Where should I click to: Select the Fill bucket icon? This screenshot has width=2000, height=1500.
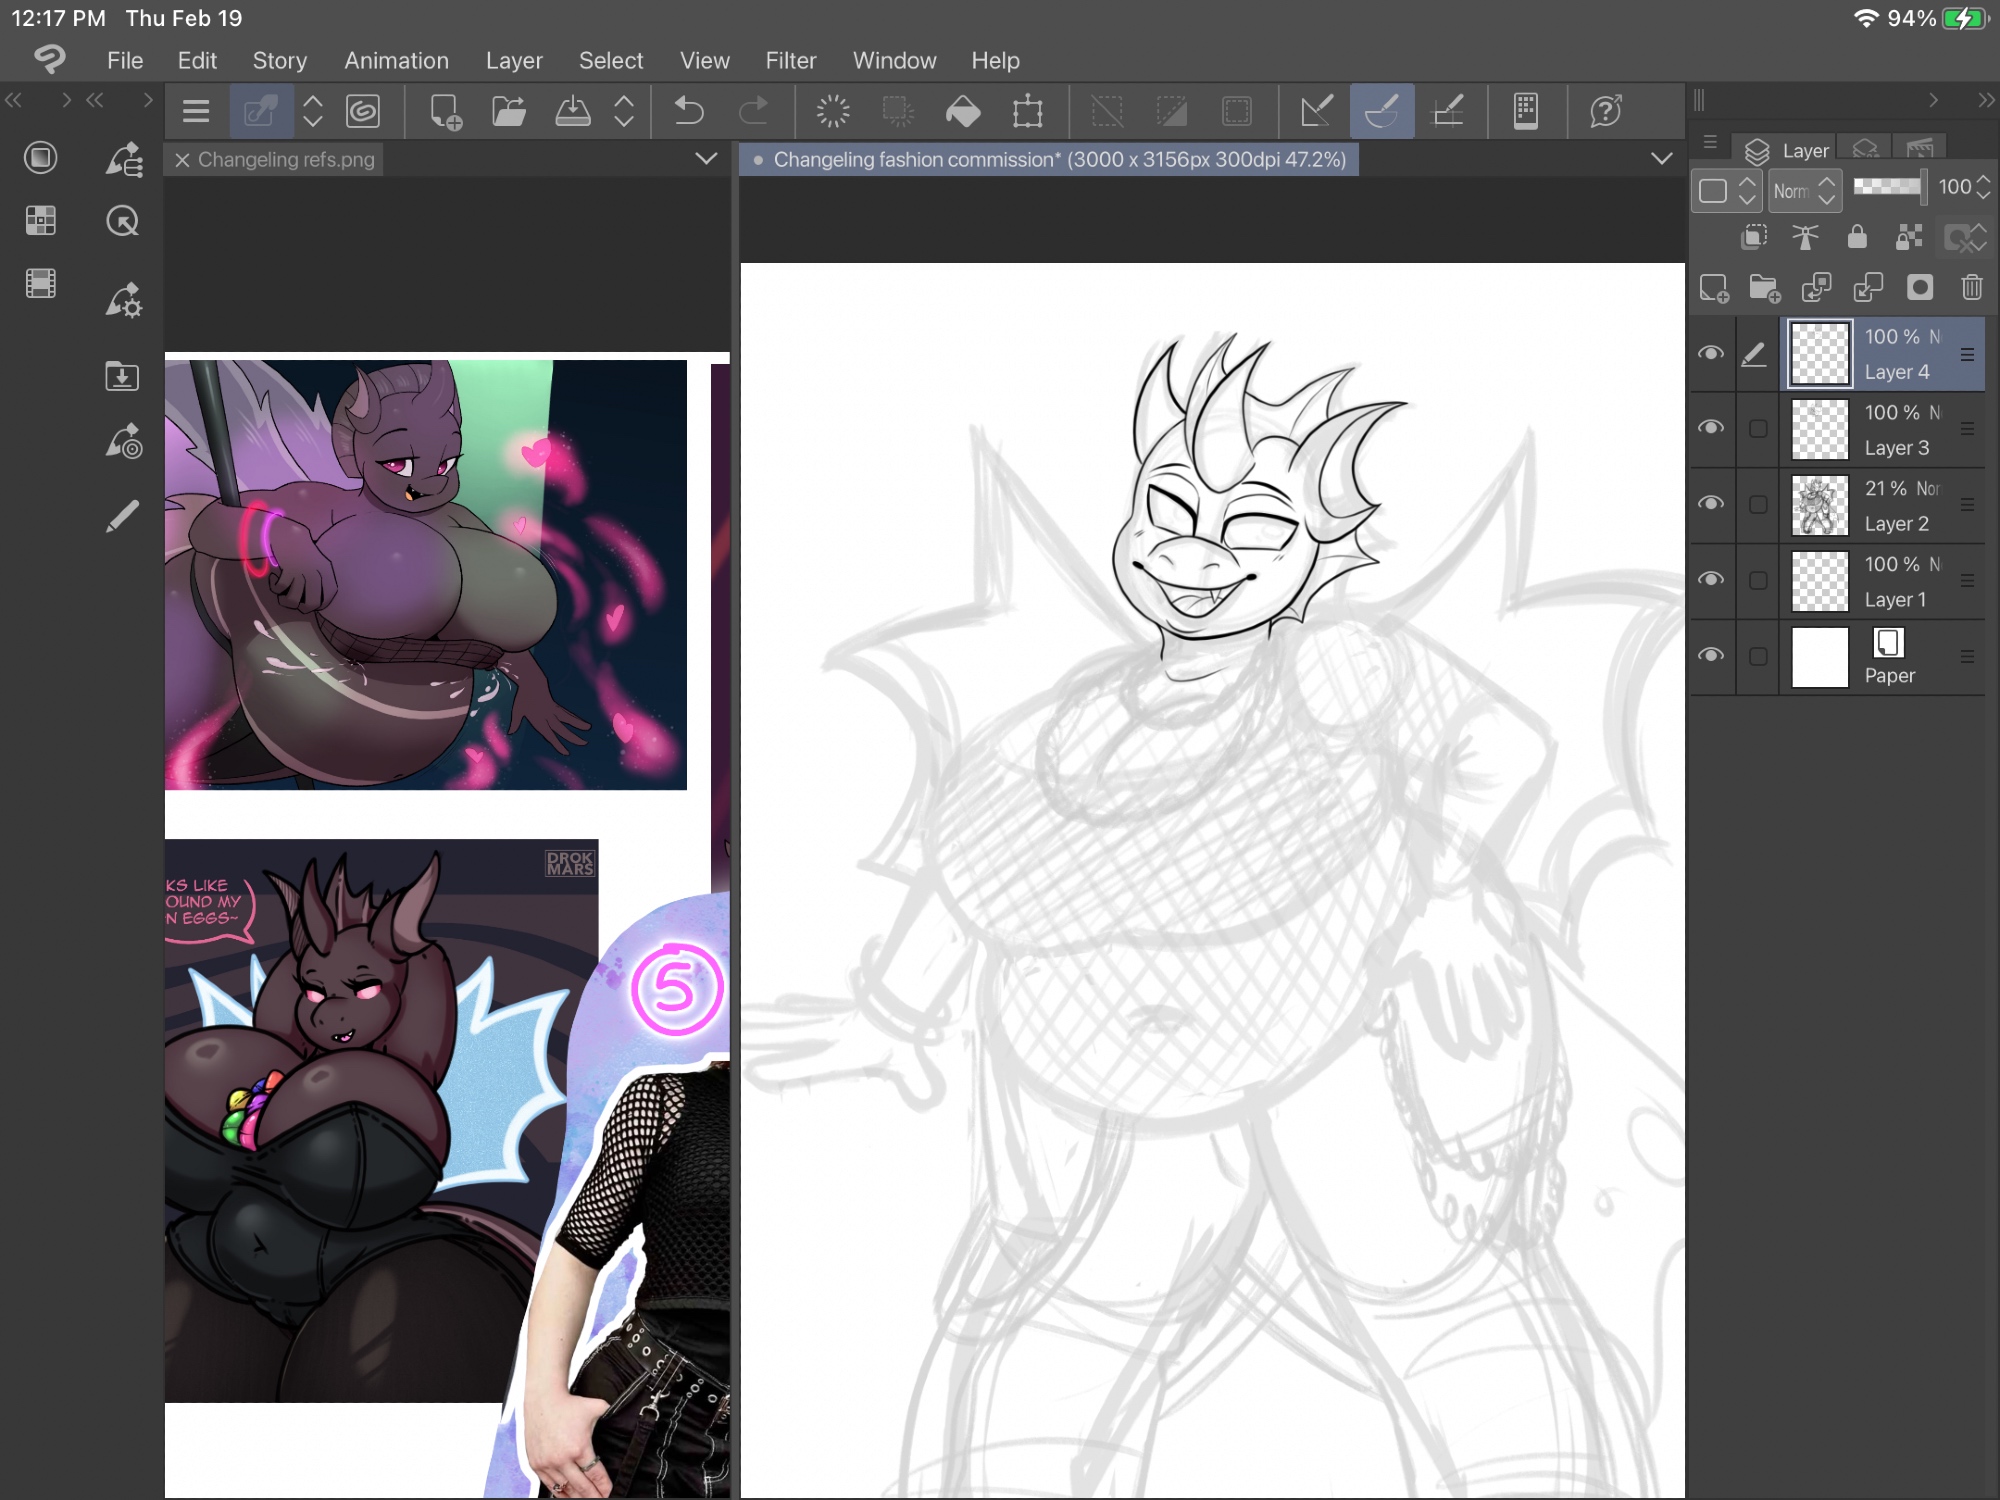pyautogui.click(x=962, y=110)
